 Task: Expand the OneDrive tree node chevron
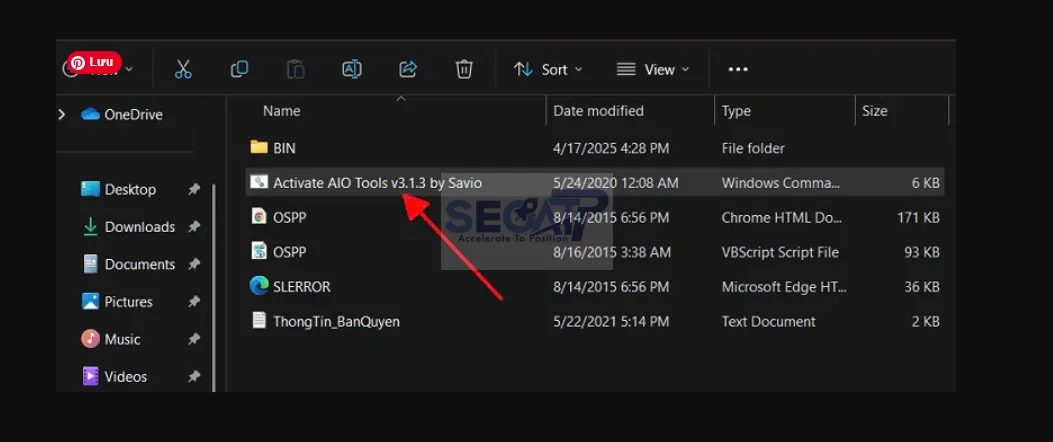tap(62, 114)
